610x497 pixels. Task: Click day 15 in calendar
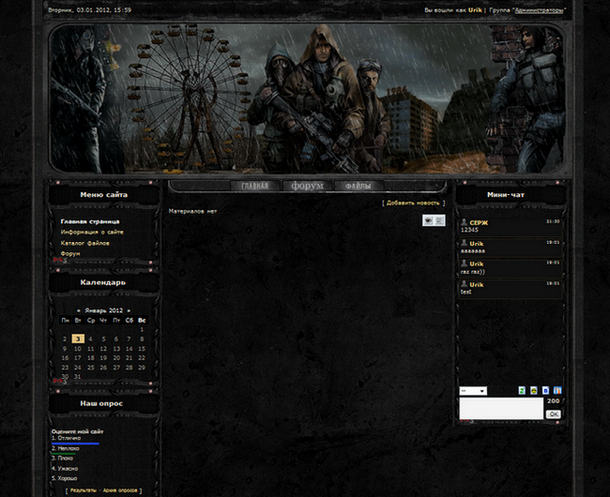tap(142, 349)
